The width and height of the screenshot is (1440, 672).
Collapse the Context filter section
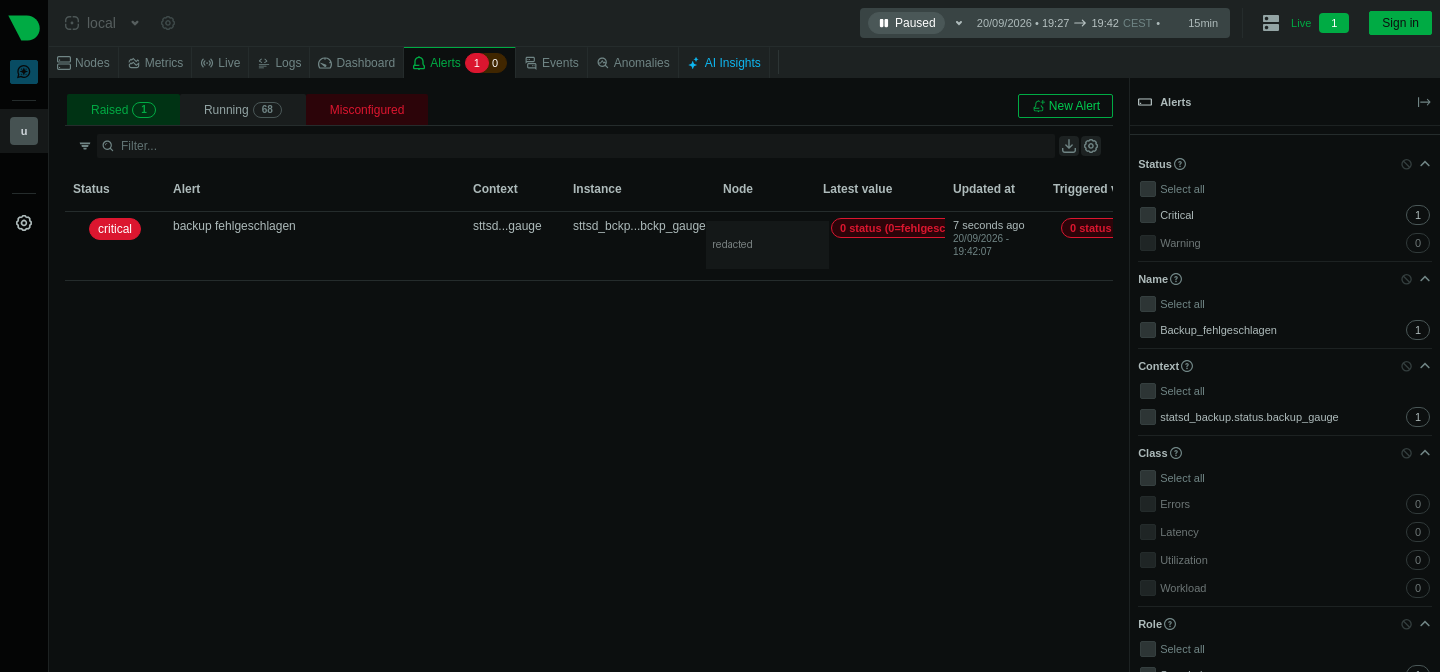[x=1425, y=366]
